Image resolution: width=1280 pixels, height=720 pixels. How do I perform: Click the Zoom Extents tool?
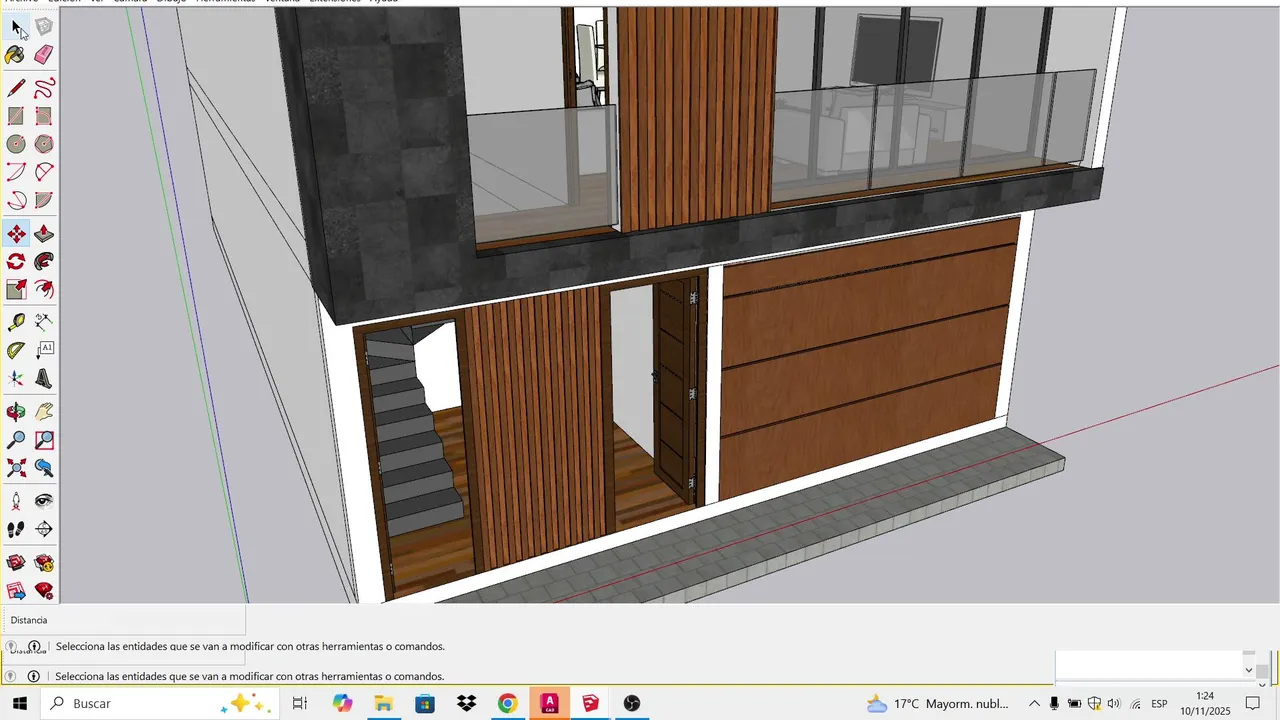17,468
